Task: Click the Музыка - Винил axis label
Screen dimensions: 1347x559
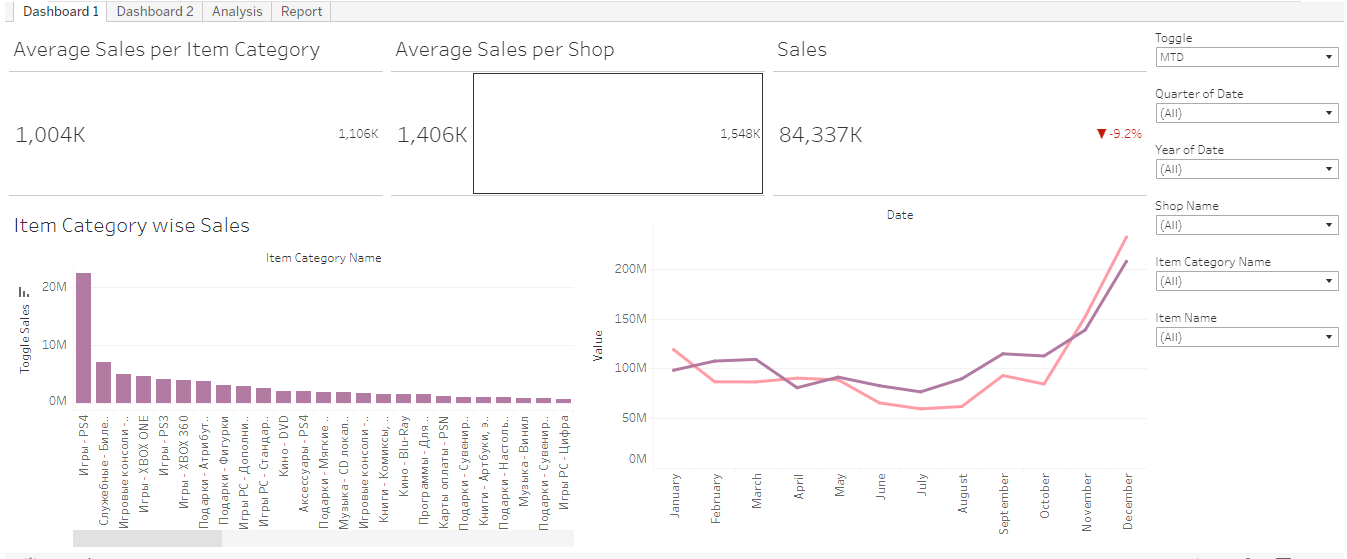Action: [x=524, y=462]
